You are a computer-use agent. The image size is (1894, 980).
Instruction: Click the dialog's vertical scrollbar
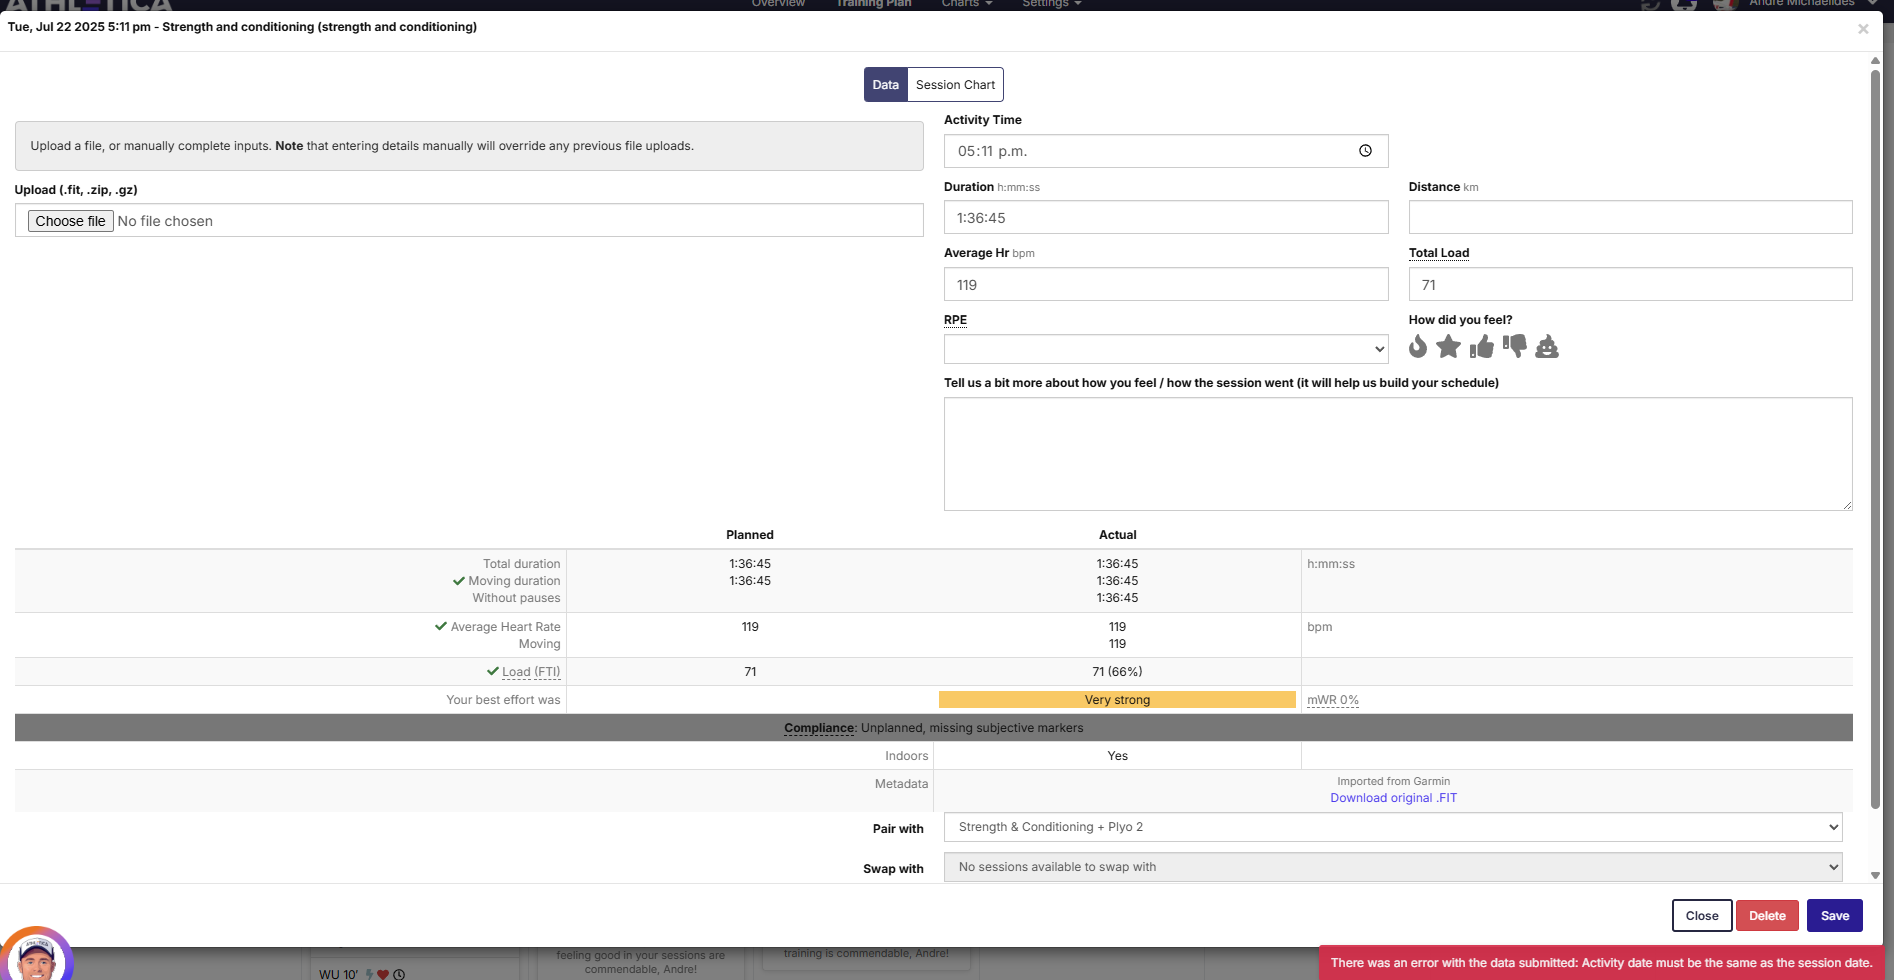(x=1875, y=438)
